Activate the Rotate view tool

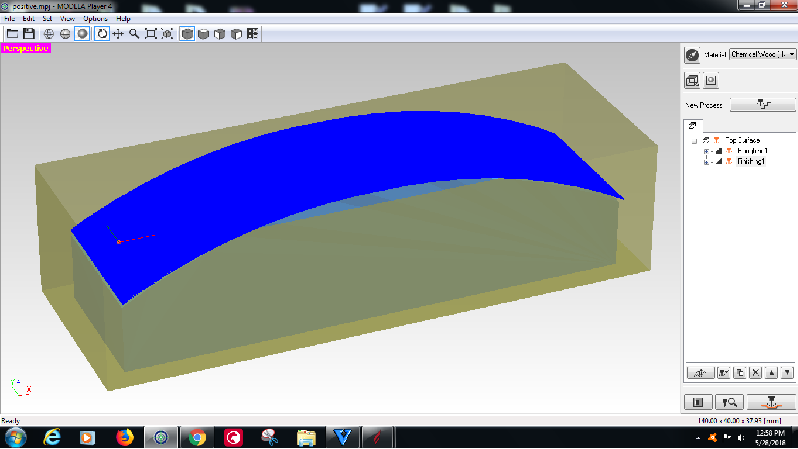(x=102, y=34)
